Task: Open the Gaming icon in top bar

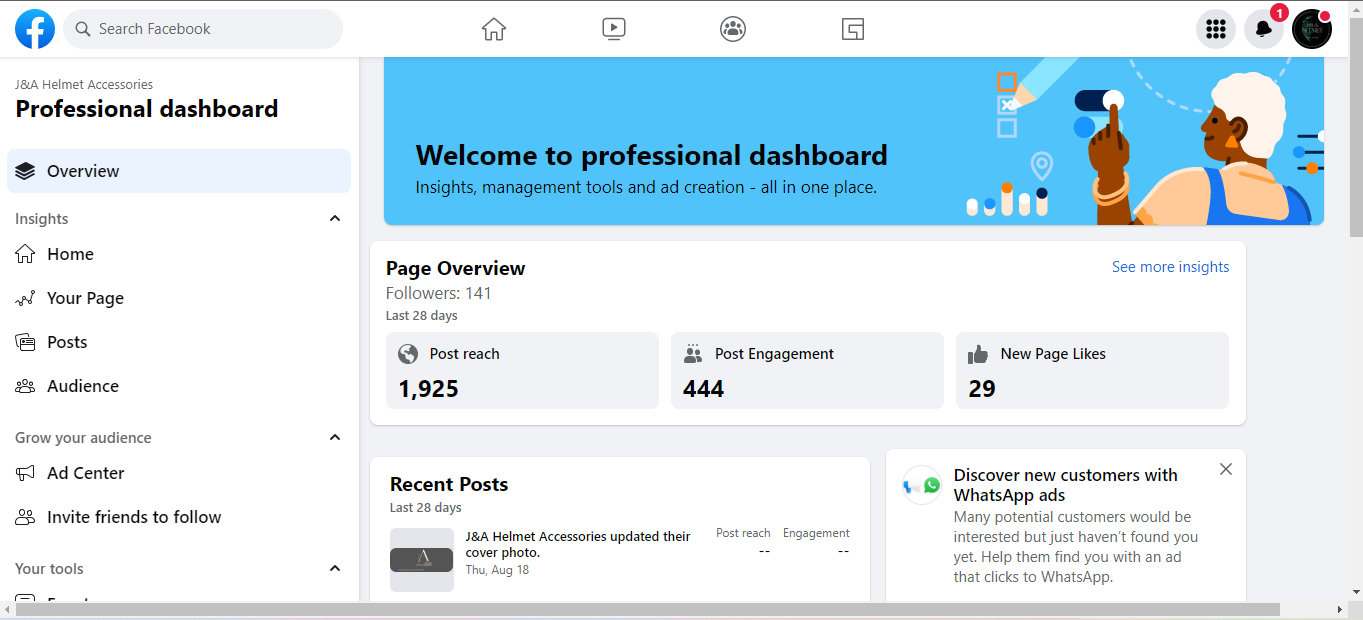Action: [853, 29]
